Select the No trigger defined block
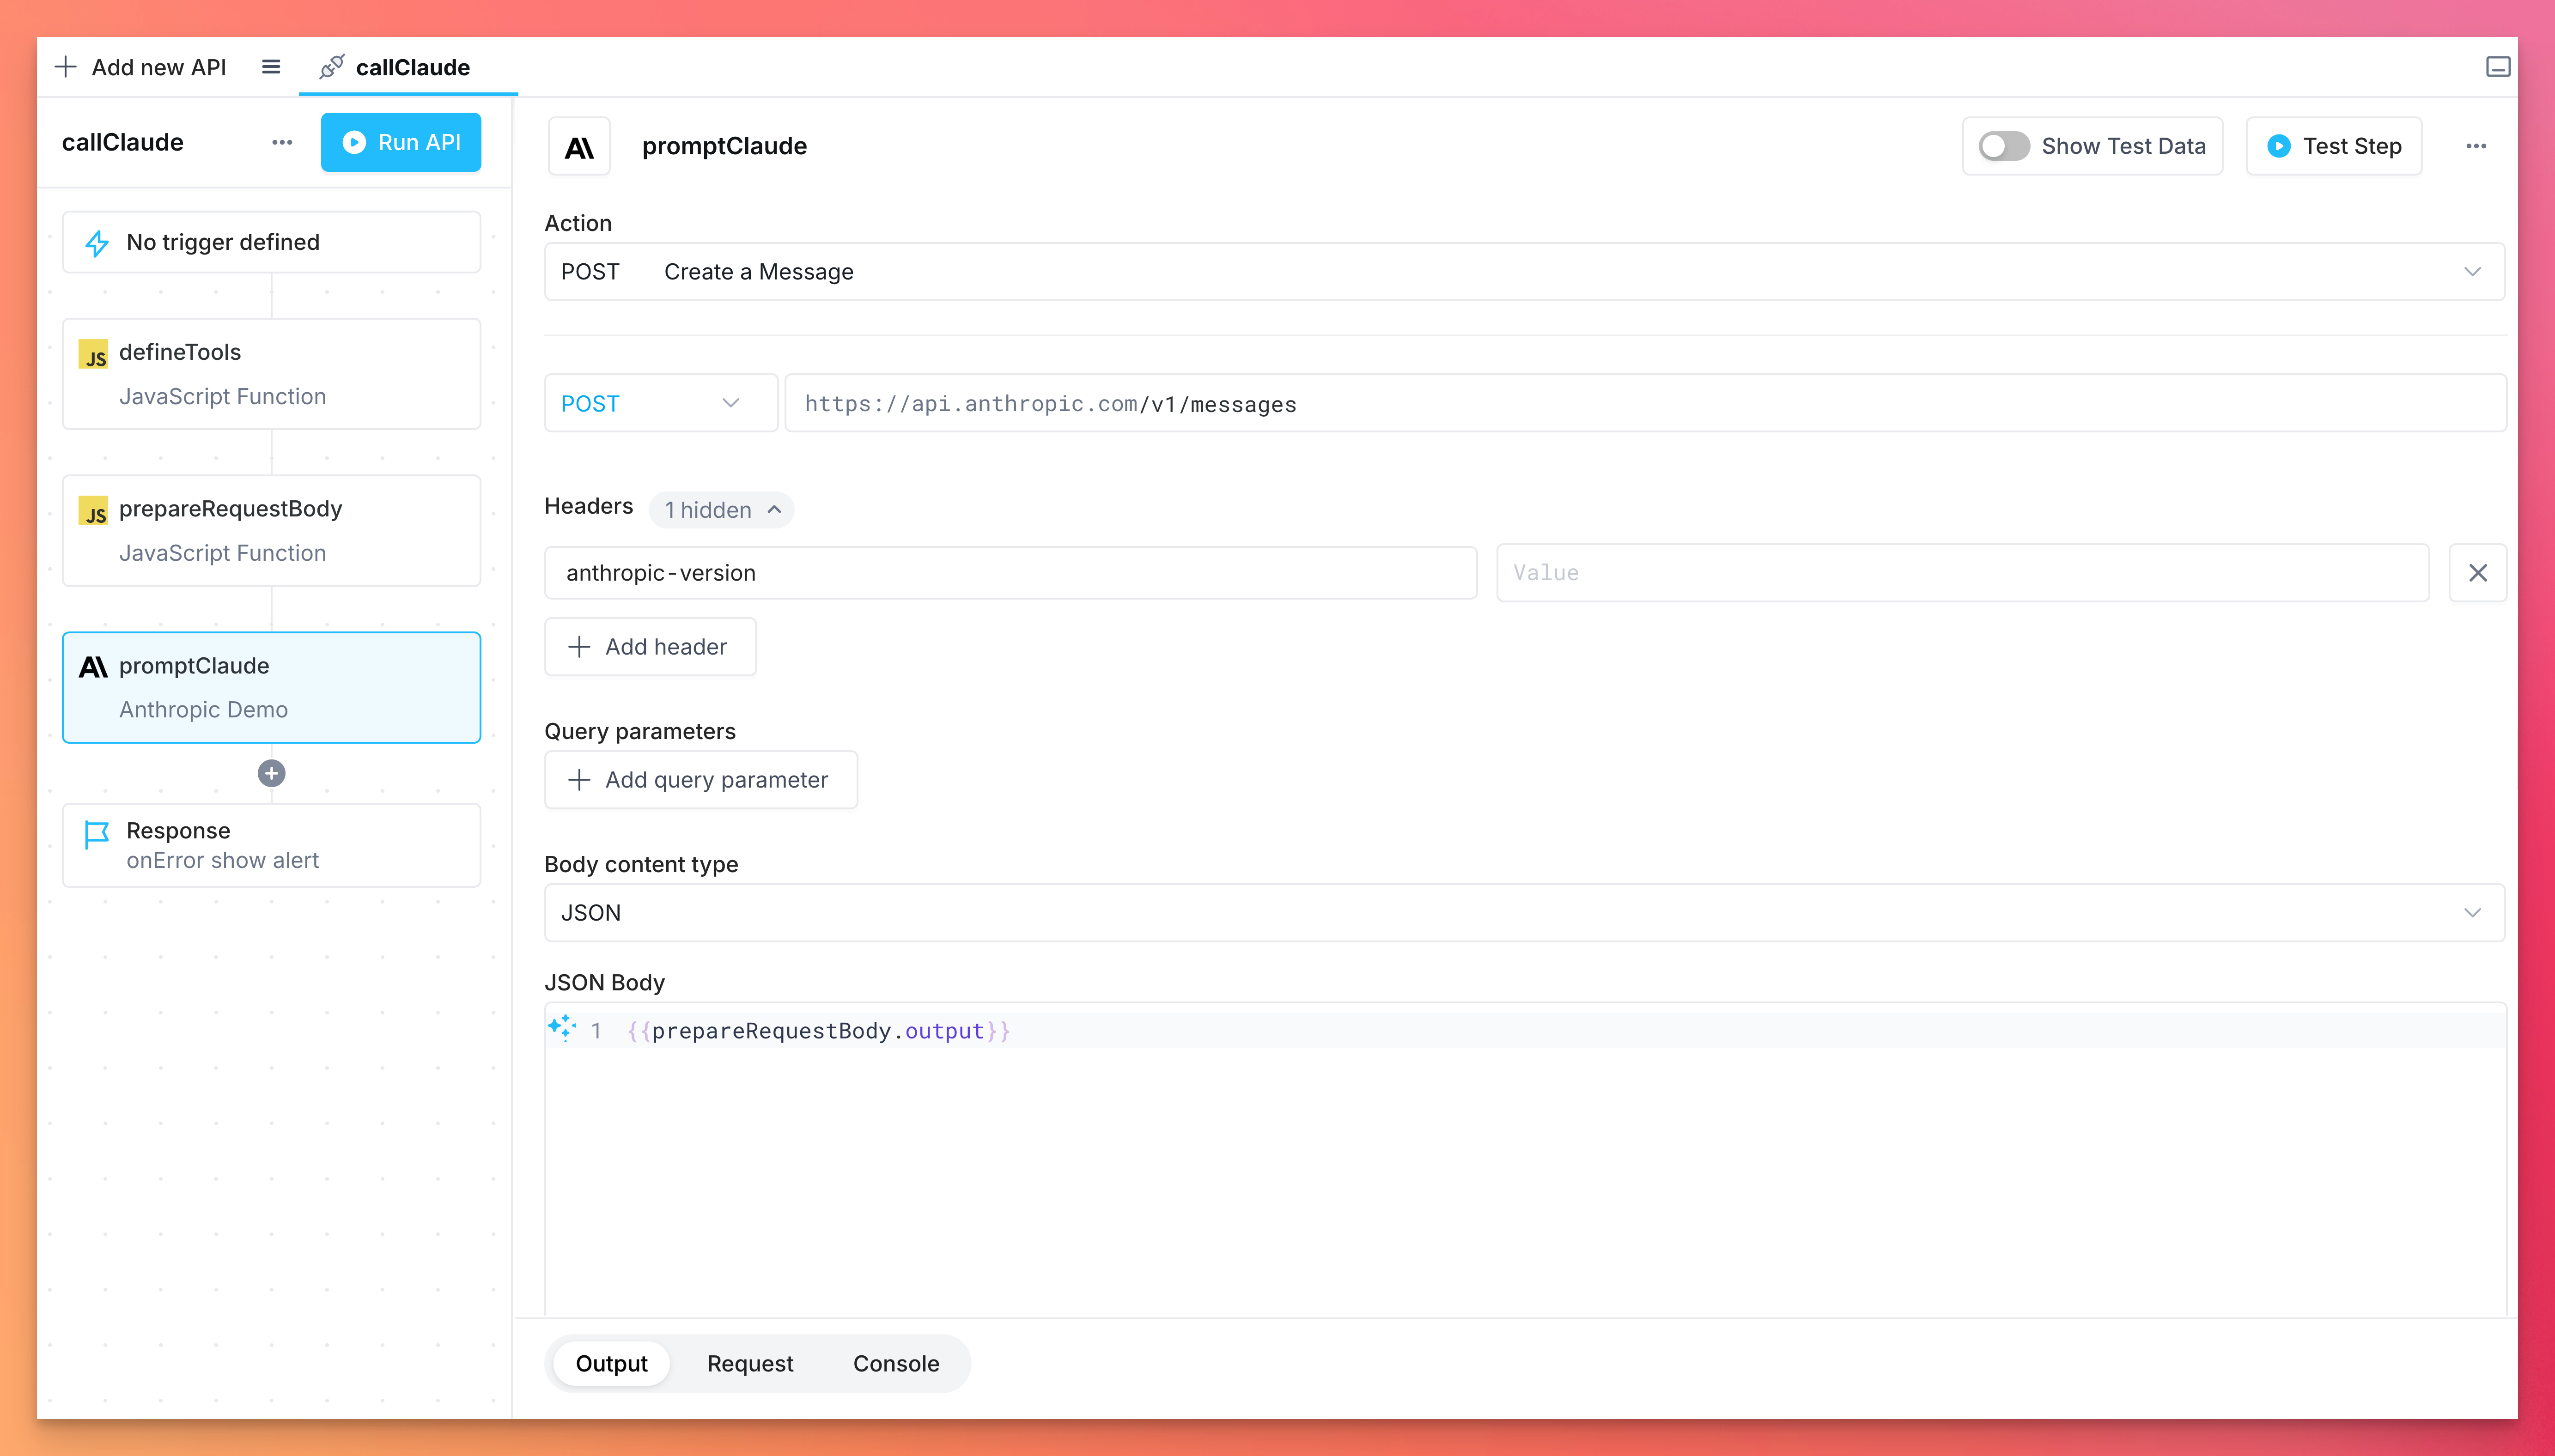This screenshot has height=1456, width=2555. click(x=272, y=242)
